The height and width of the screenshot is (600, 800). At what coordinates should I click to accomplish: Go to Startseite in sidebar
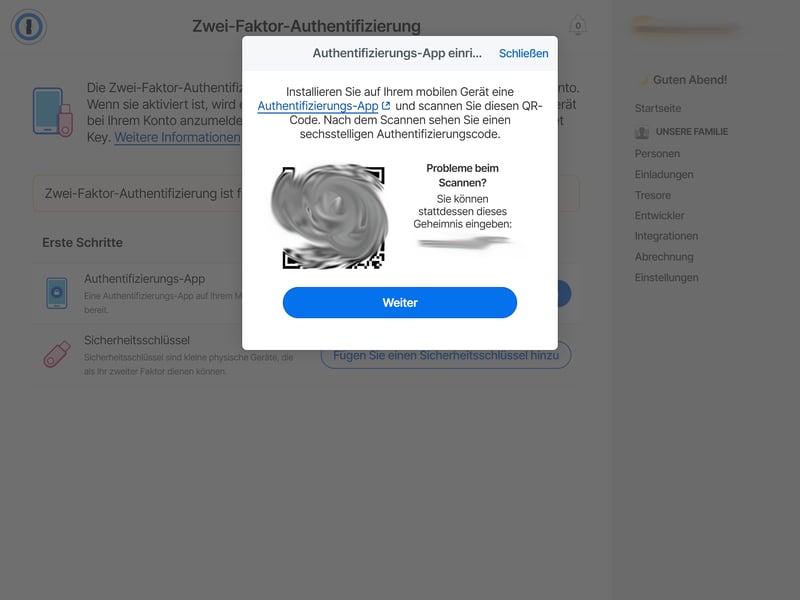pyautogui.click(x=658, y=108)
